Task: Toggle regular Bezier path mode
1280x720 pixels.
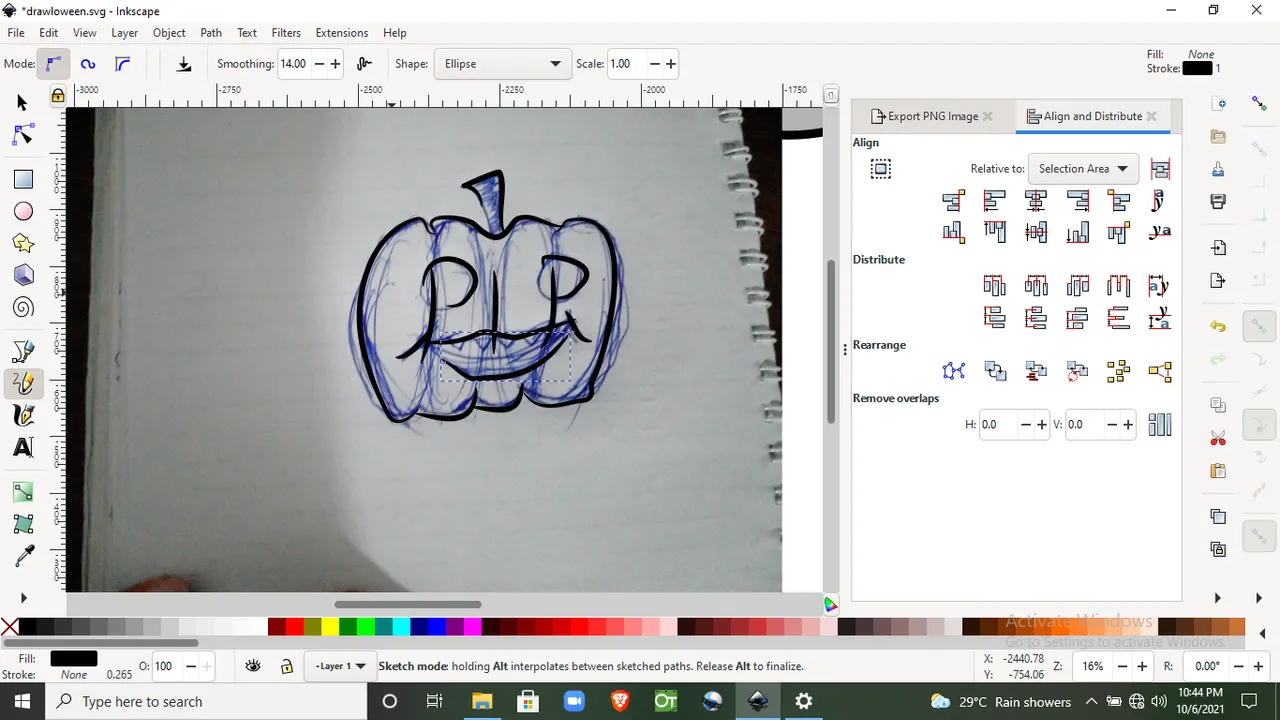Action: (53, 64)
